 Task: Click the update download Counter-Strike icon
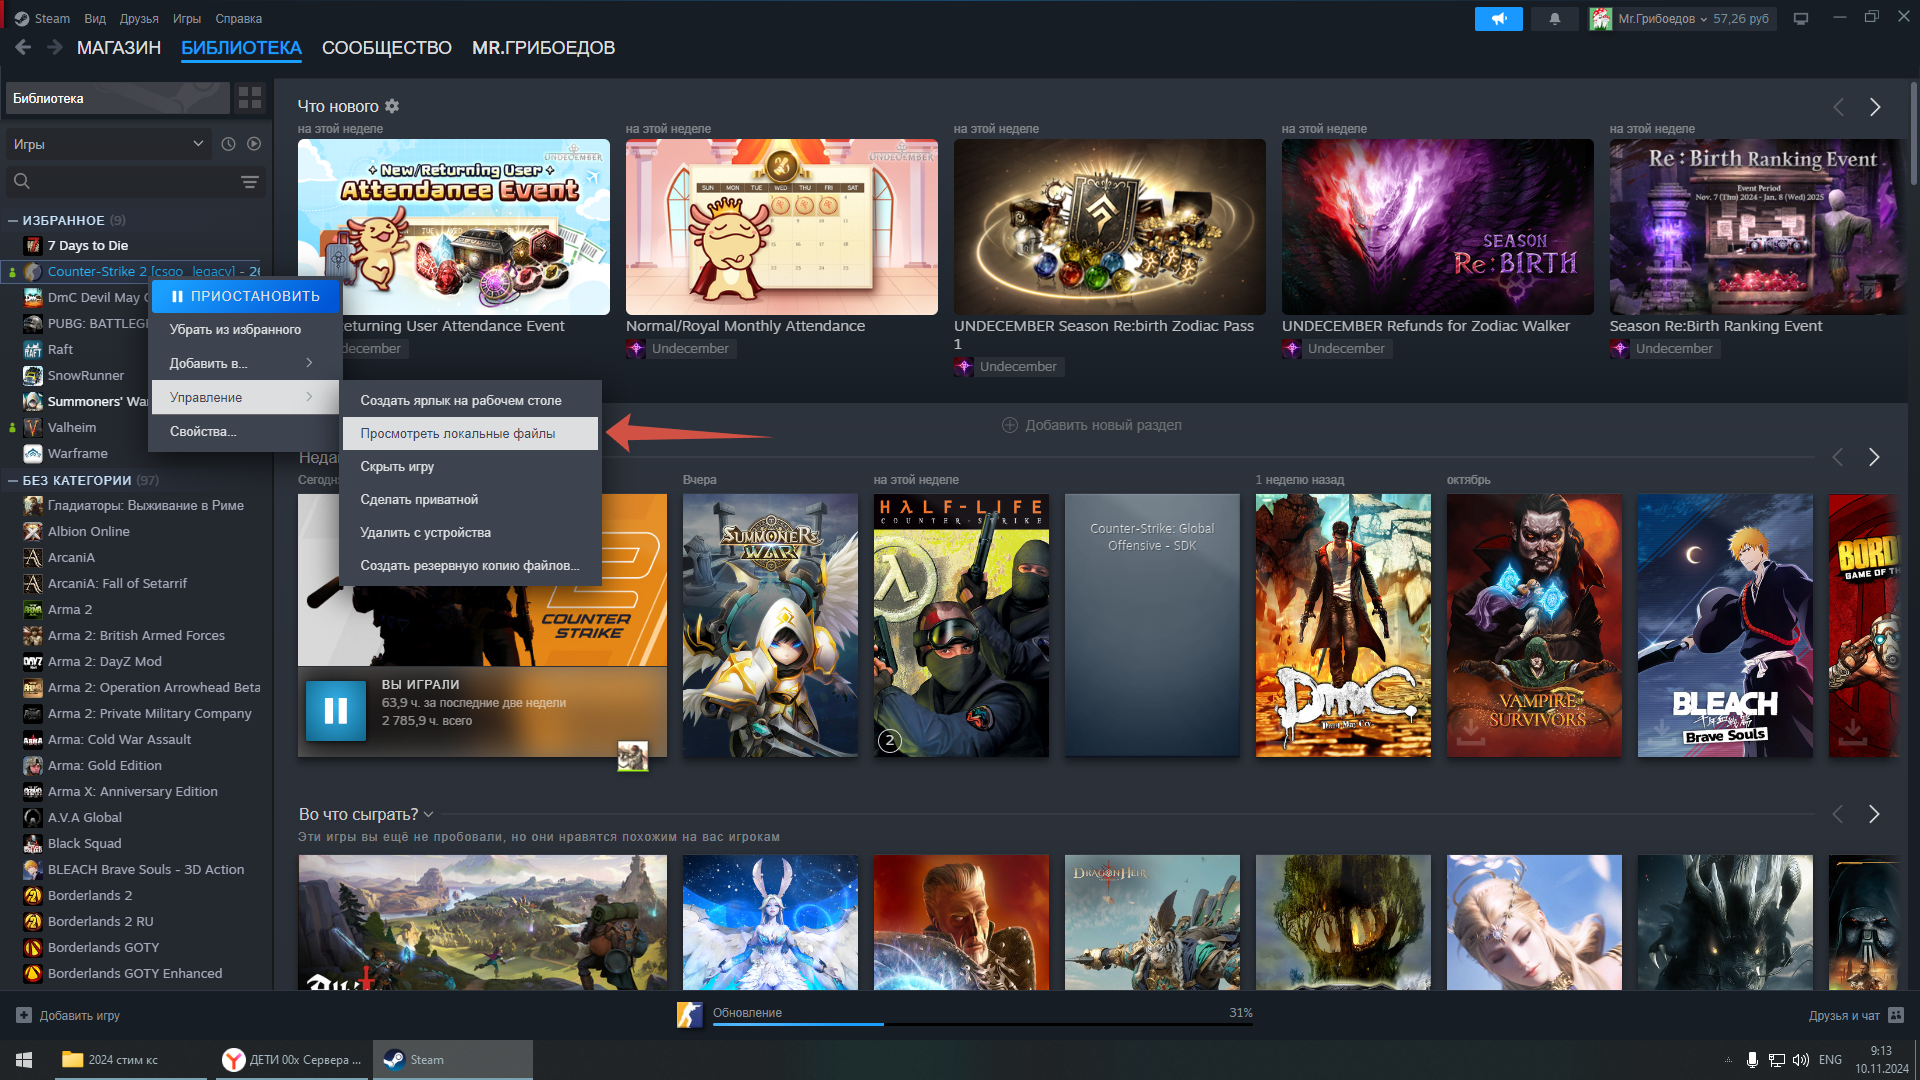coord(689,1015)
